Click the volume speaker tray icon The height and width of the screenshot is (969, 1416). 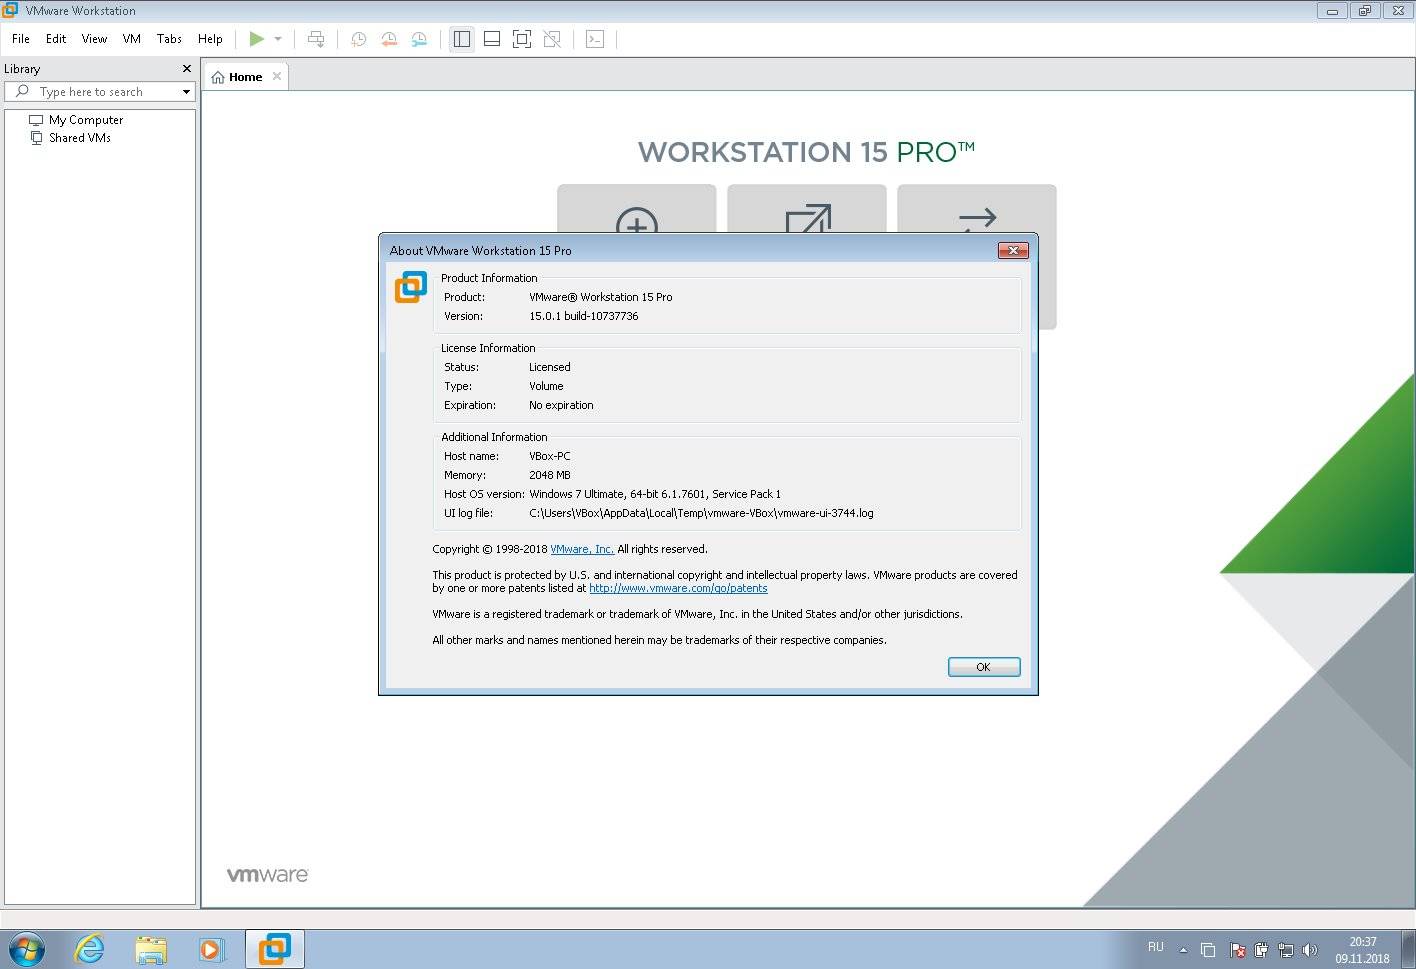click(x=1310, y=950)
